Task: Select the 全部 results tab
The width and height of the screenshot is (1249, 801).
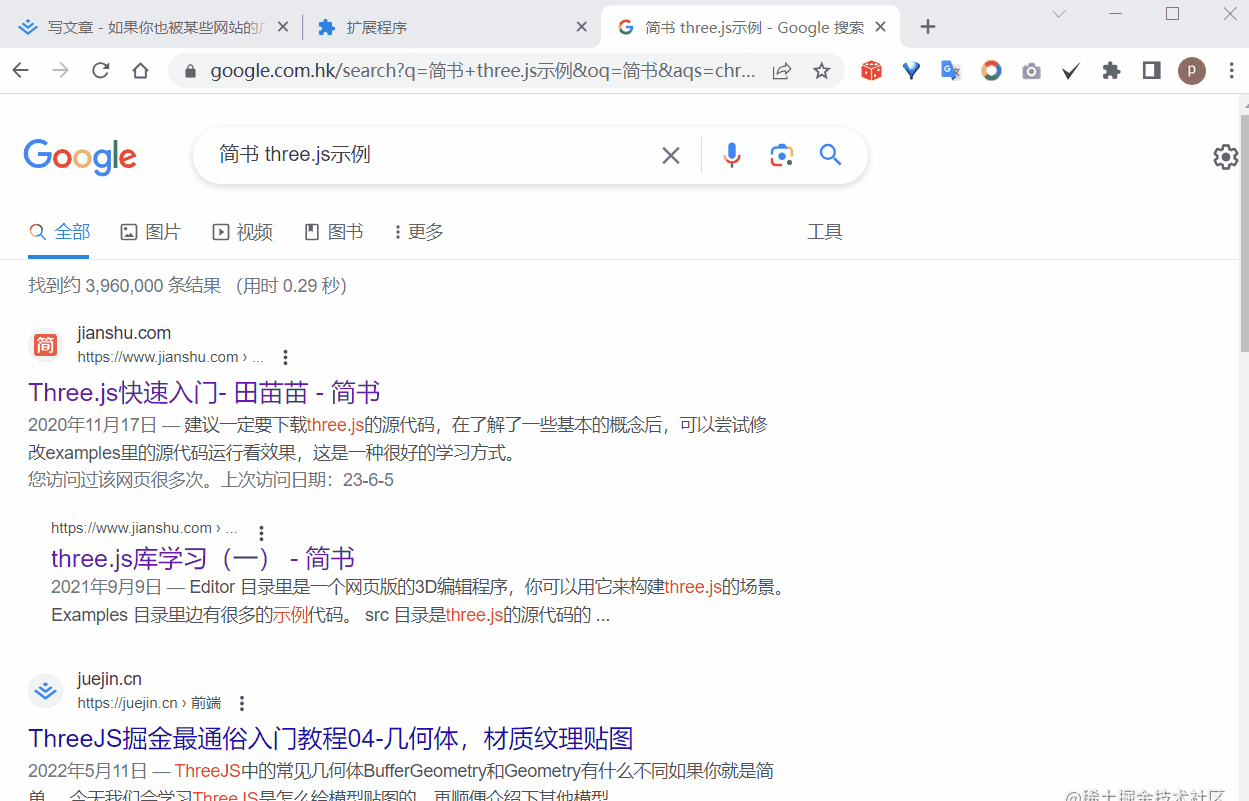Action: point(60,232)
